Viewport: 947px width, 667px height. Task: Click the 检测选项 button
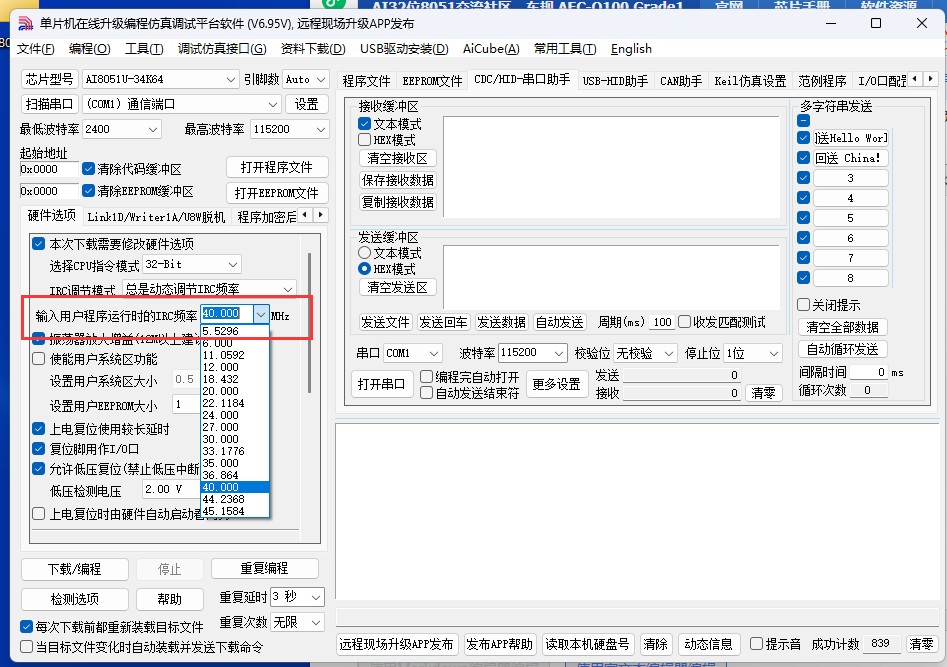tap(75, 599)
